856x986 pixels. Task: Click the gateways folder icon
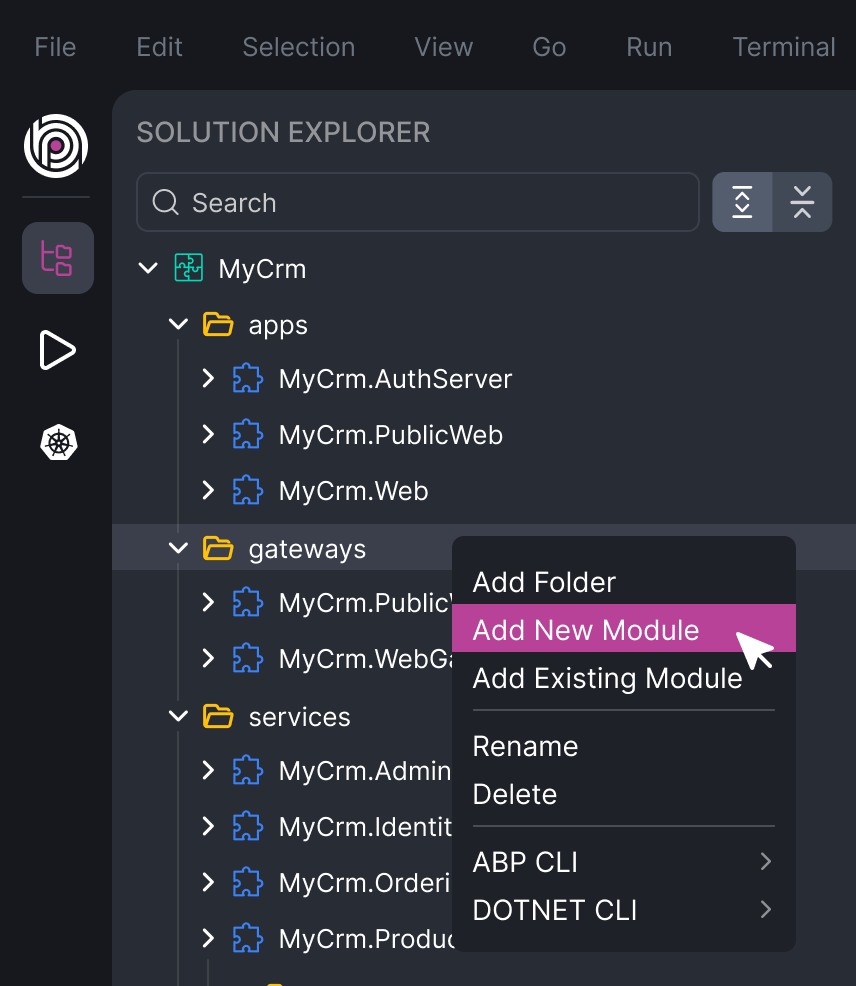218,548
